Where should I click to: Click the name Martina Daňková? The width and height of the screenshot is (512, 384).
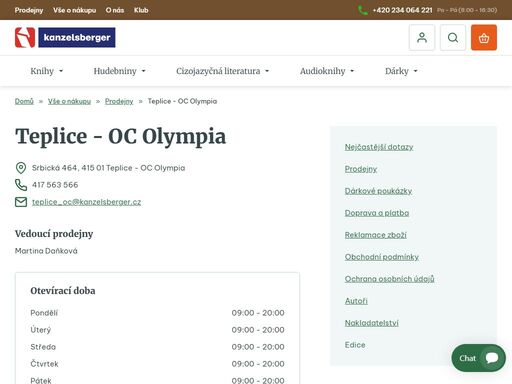point(46,251)
